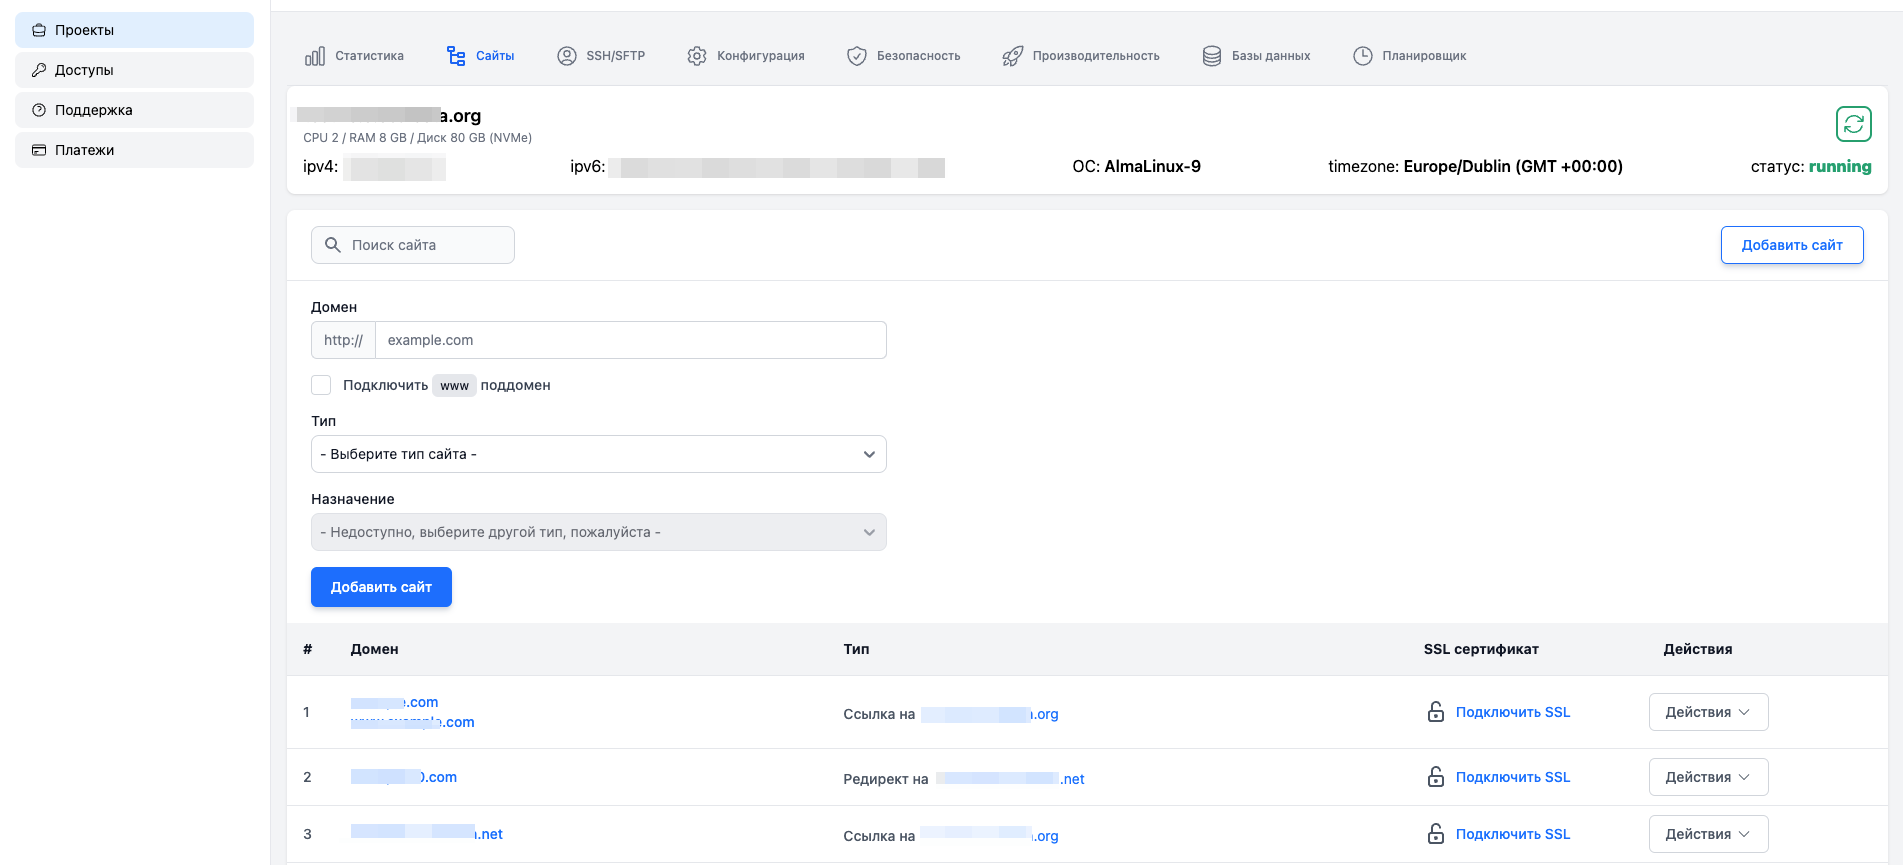This screenshot has width=1903, height=865.
Task: Click the green refresh server icon
Action: [1854, 124]
